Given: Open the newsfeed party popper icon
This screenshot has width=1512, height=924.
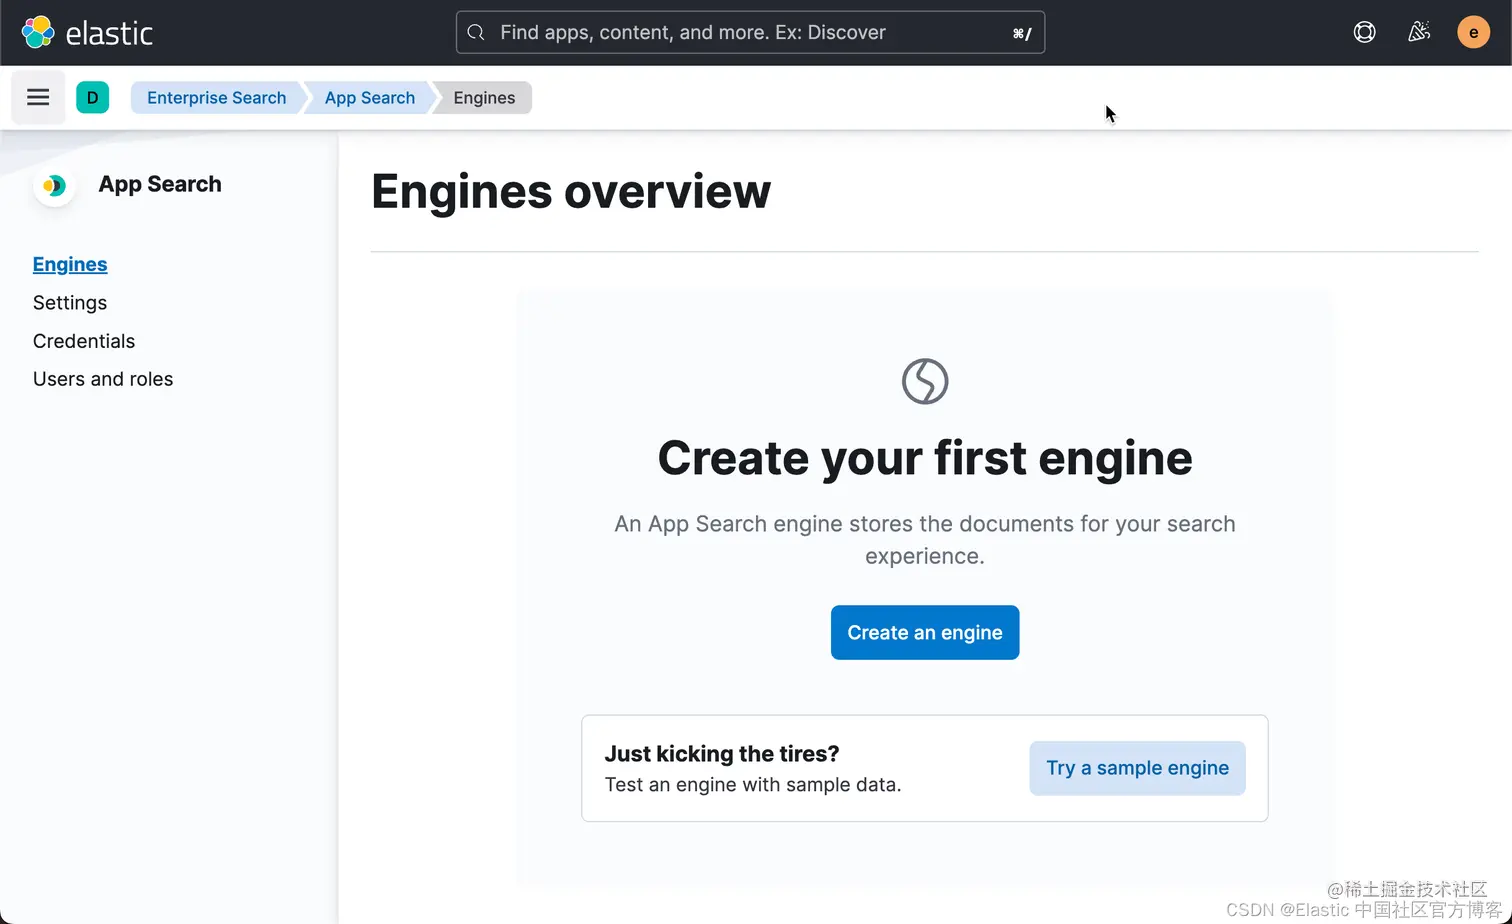Looking at the screenshot, I should pyautogui.click(x=1419, y=32).
